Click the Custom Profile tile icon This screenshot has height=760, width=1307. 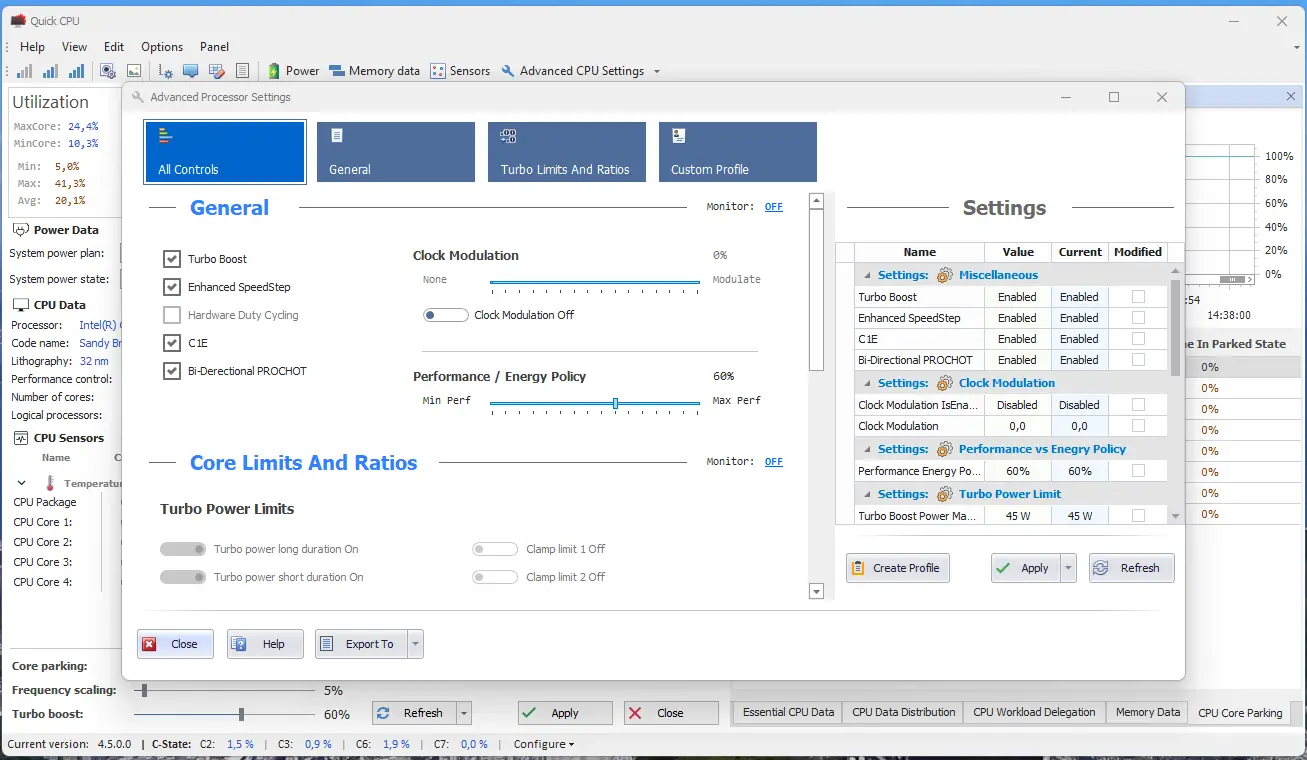tap(678, 136)
